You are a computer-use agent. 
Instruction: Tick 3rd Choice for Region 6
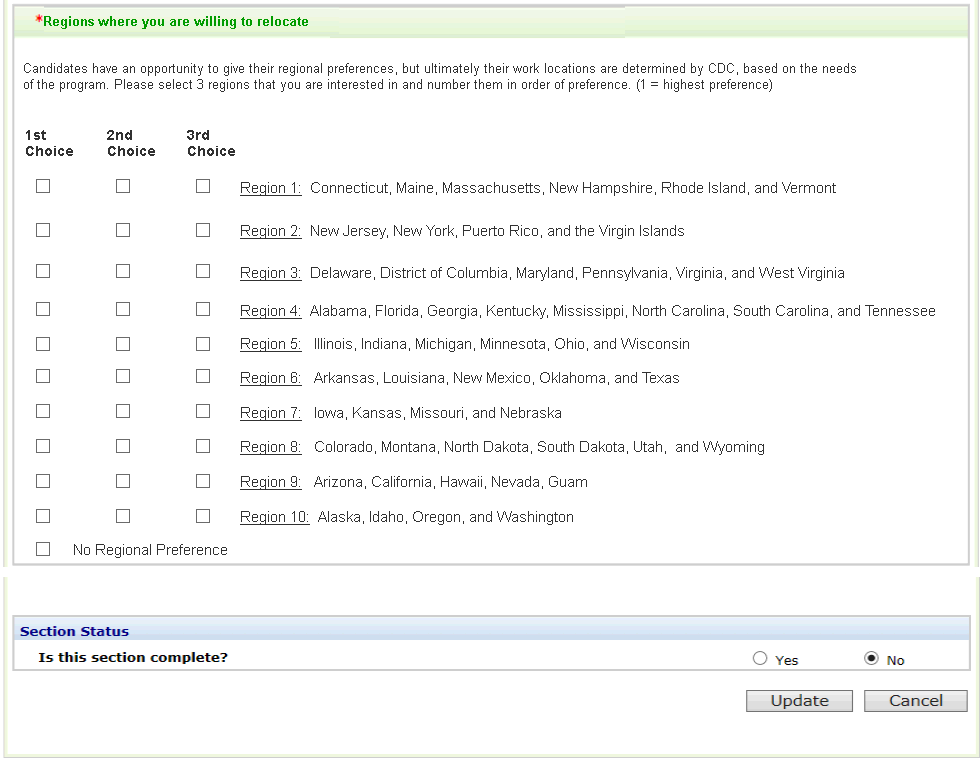click(x=203, y=376)
